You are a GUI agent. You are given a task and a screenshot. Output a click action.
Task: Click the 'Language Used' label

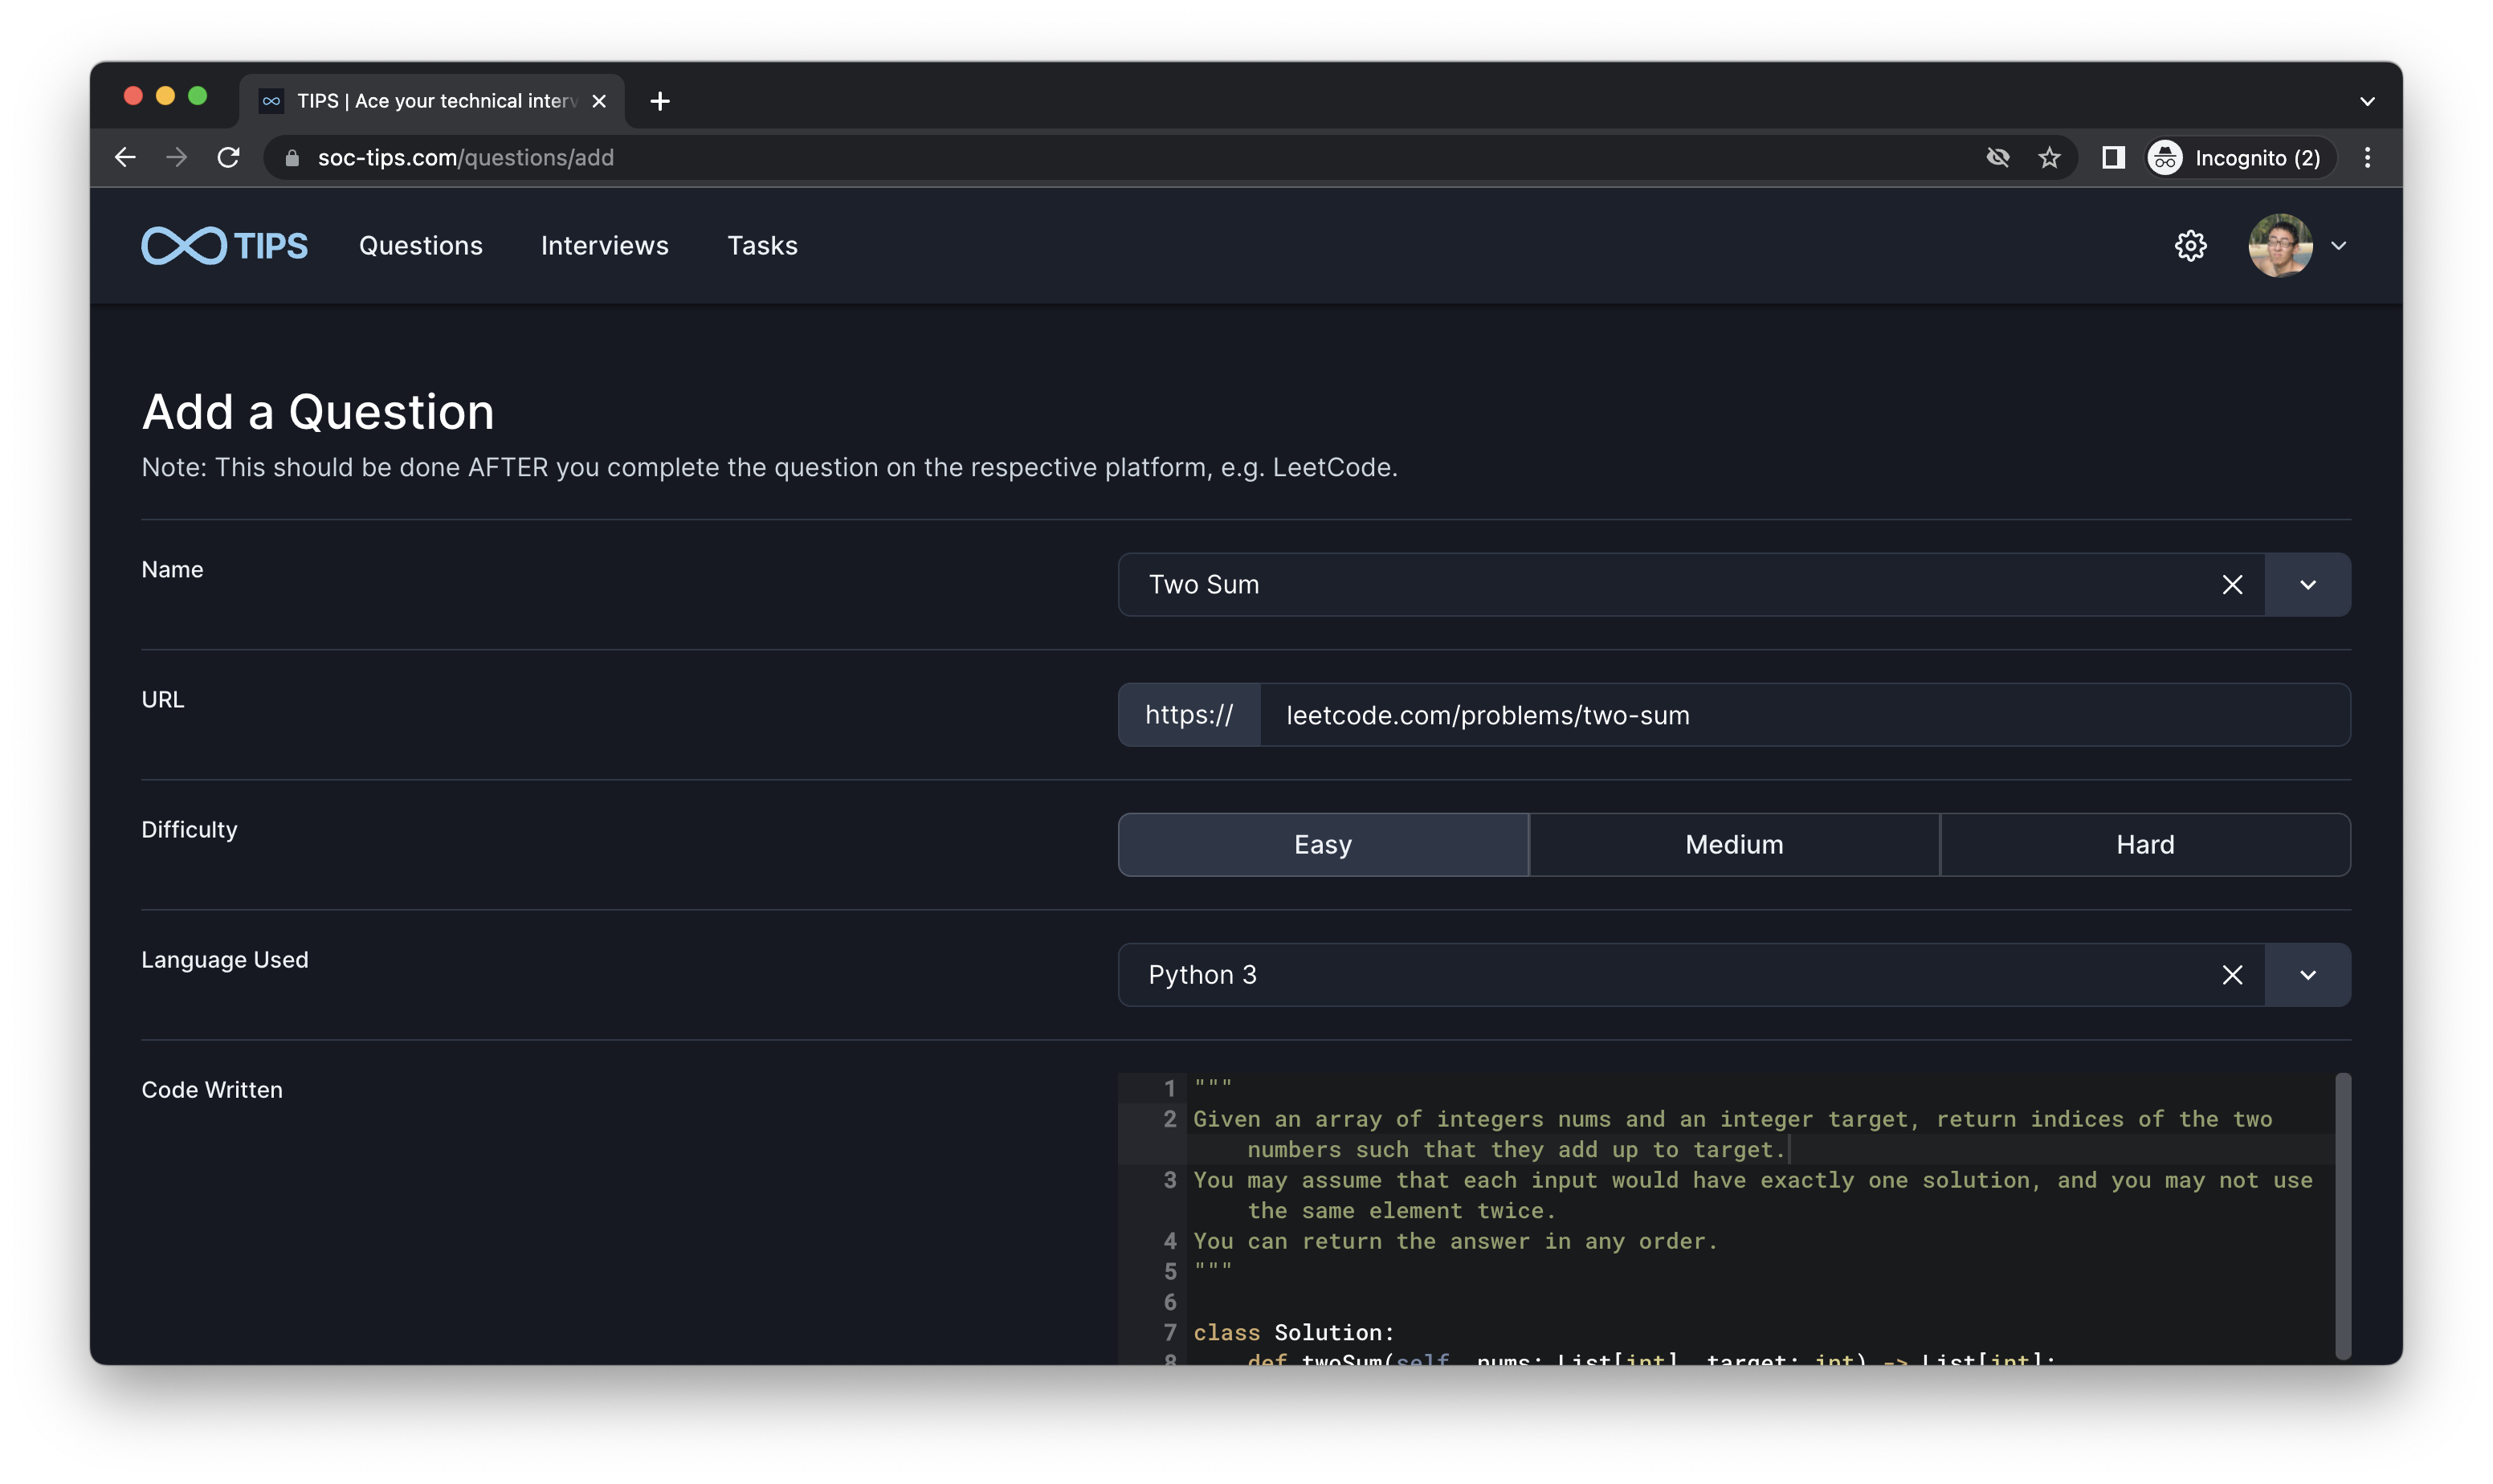[x=225, y=960]
